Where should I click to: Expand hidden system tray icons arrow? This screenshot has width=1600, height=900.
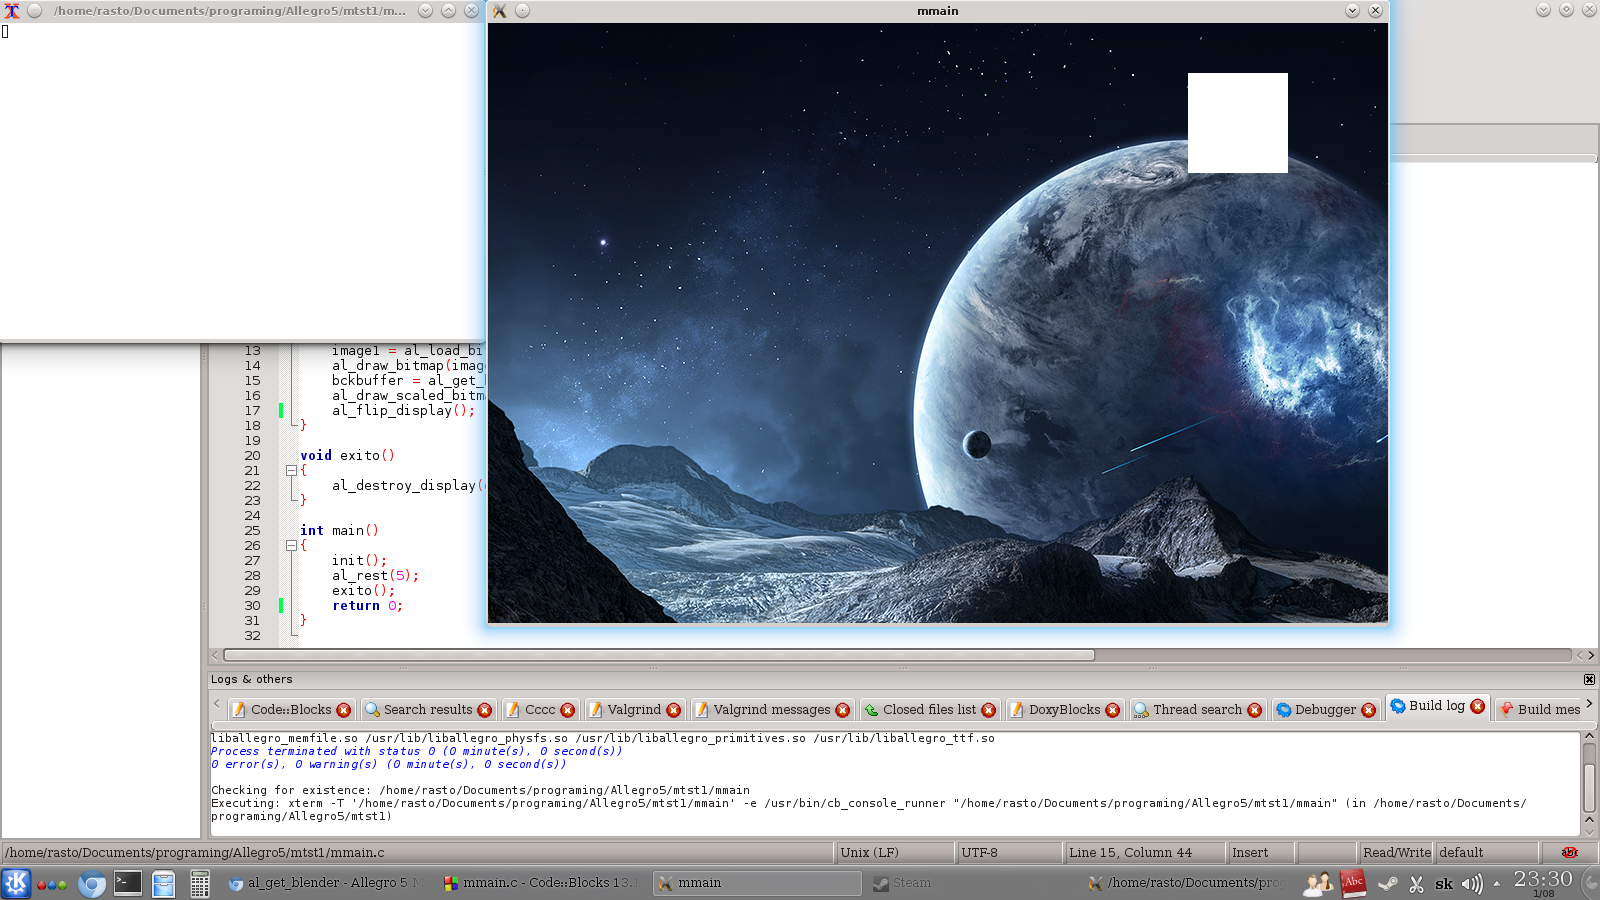point(1497,884)
